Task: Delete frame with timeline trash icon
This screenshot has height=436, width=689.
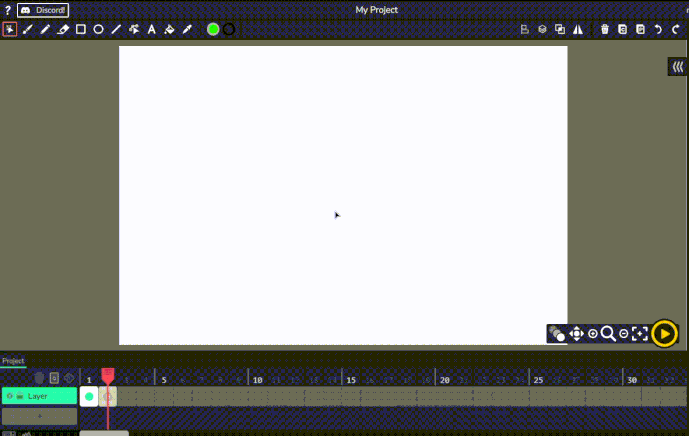Action: tap(39, 378)
